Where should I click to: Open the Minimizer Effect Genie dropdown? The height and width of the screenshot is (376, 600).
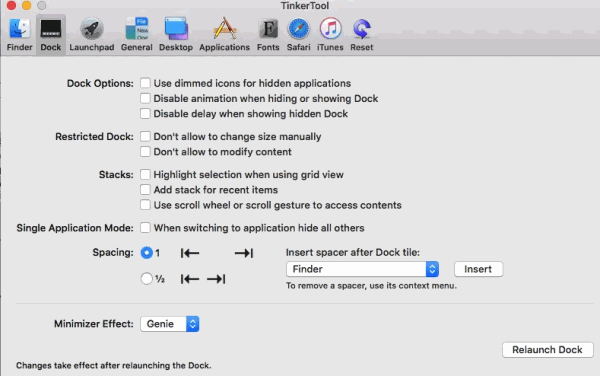(x=170, y=324)
